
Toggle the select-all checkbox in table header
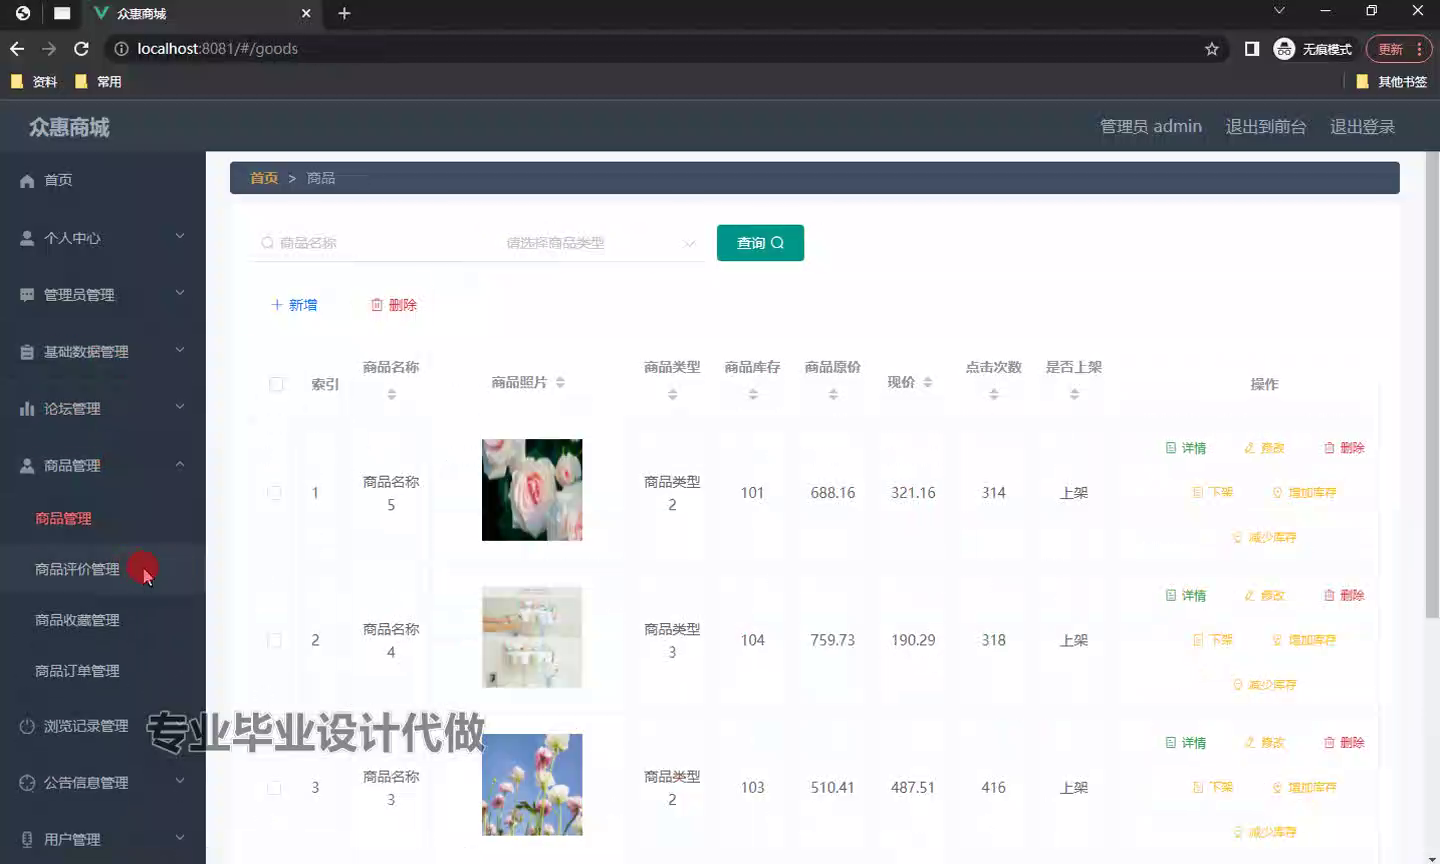(x=277, y=384)
